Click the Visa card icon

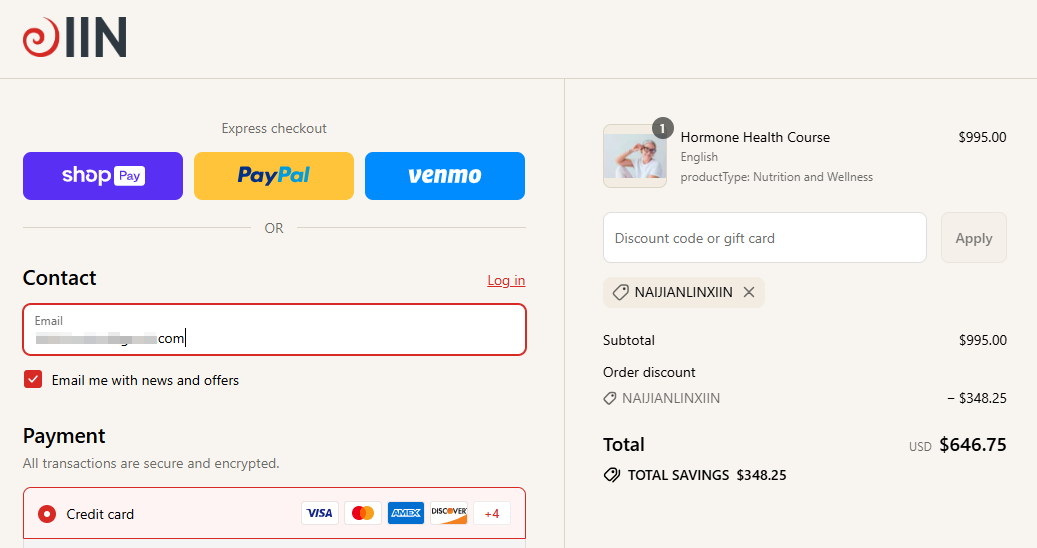pyautogui.click(x=320, y=513)
